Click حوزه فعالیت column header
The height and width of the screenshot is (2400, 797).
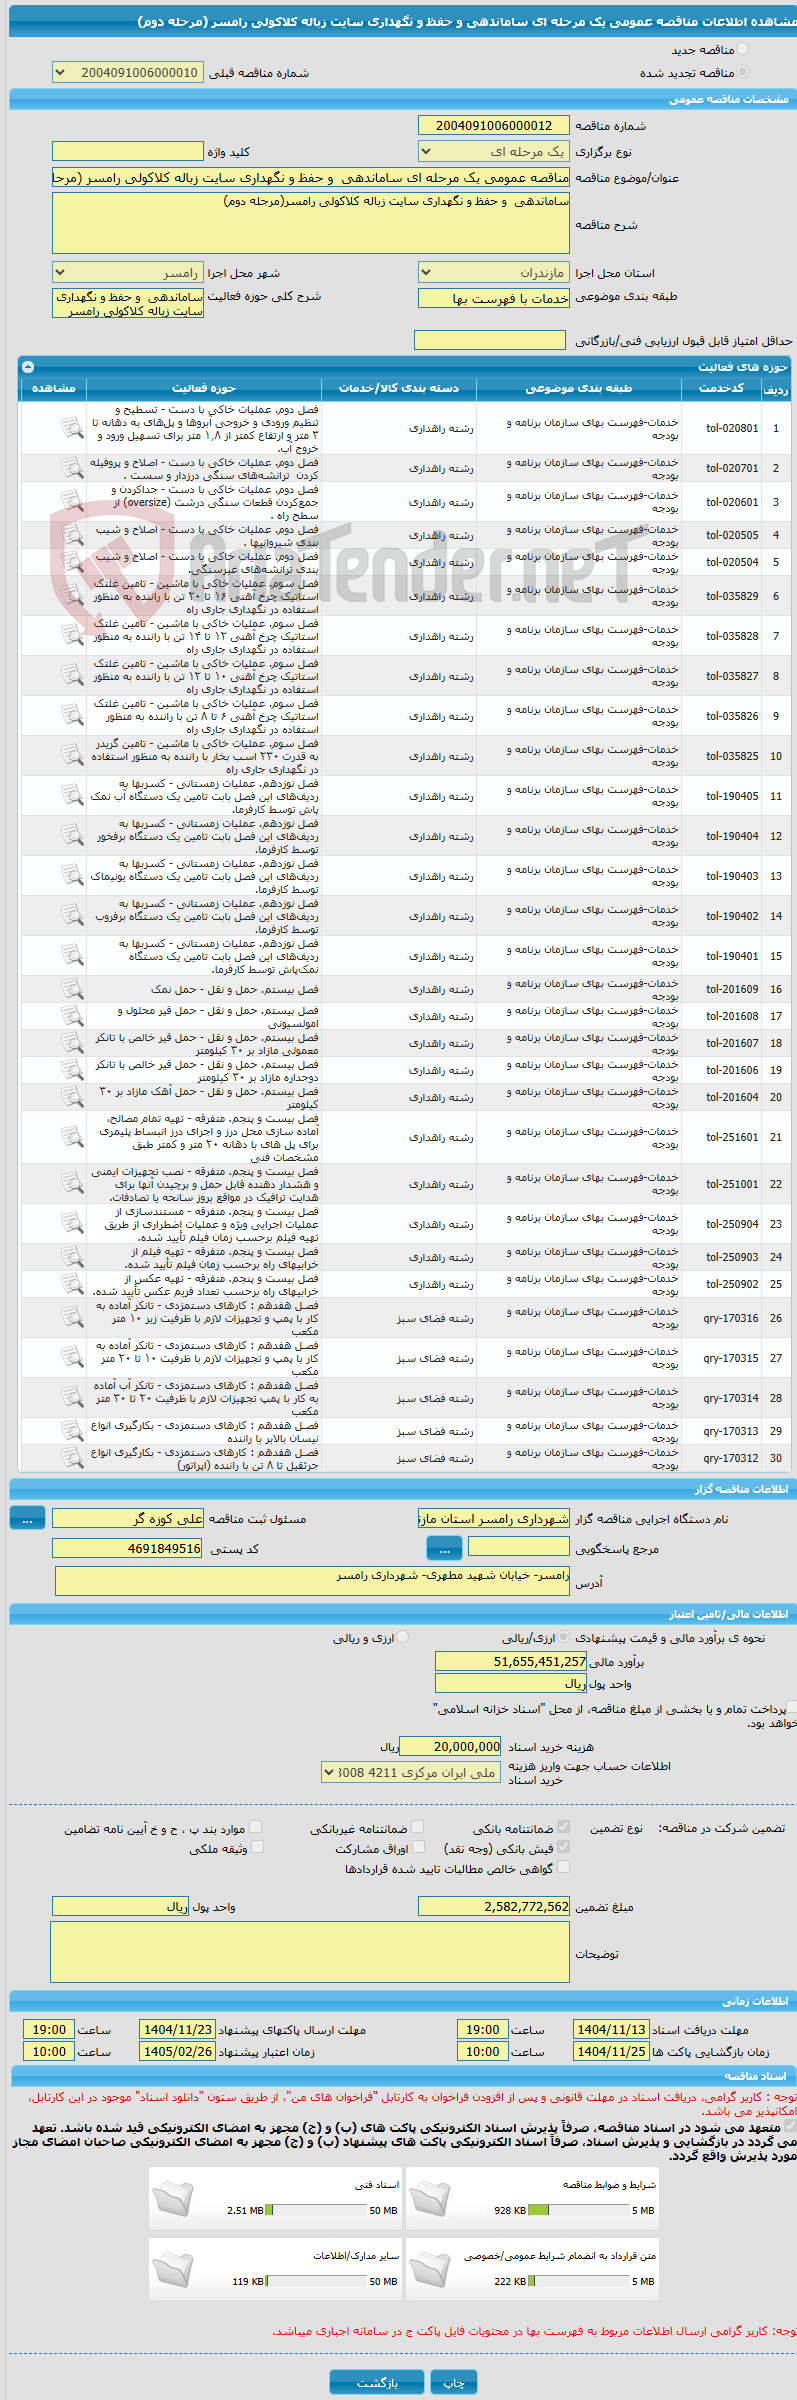204,388
